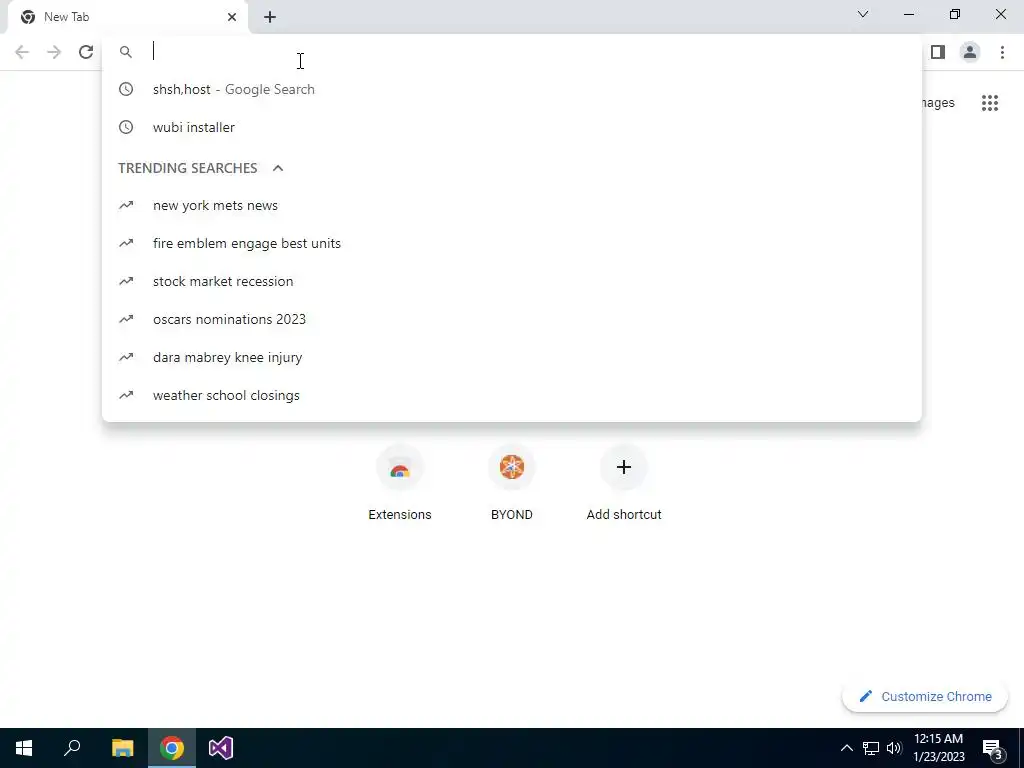Click the Images link at top right
Viewport: 1024px width, 768px height.
click(938, 103)
